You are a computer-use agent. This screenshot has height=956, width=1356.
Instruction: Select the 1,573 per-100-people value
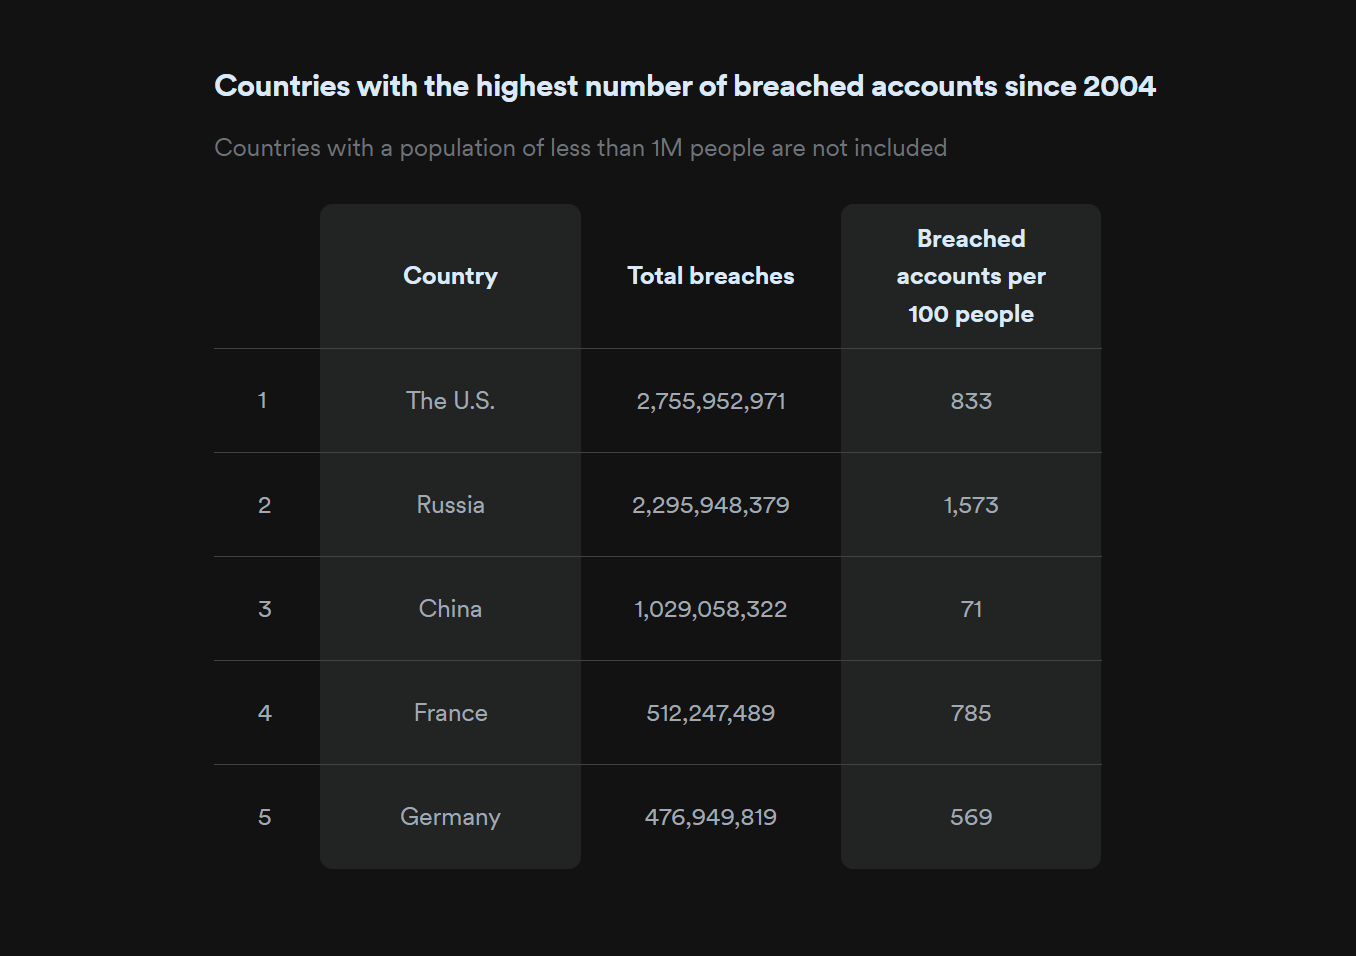click(970, 505)
